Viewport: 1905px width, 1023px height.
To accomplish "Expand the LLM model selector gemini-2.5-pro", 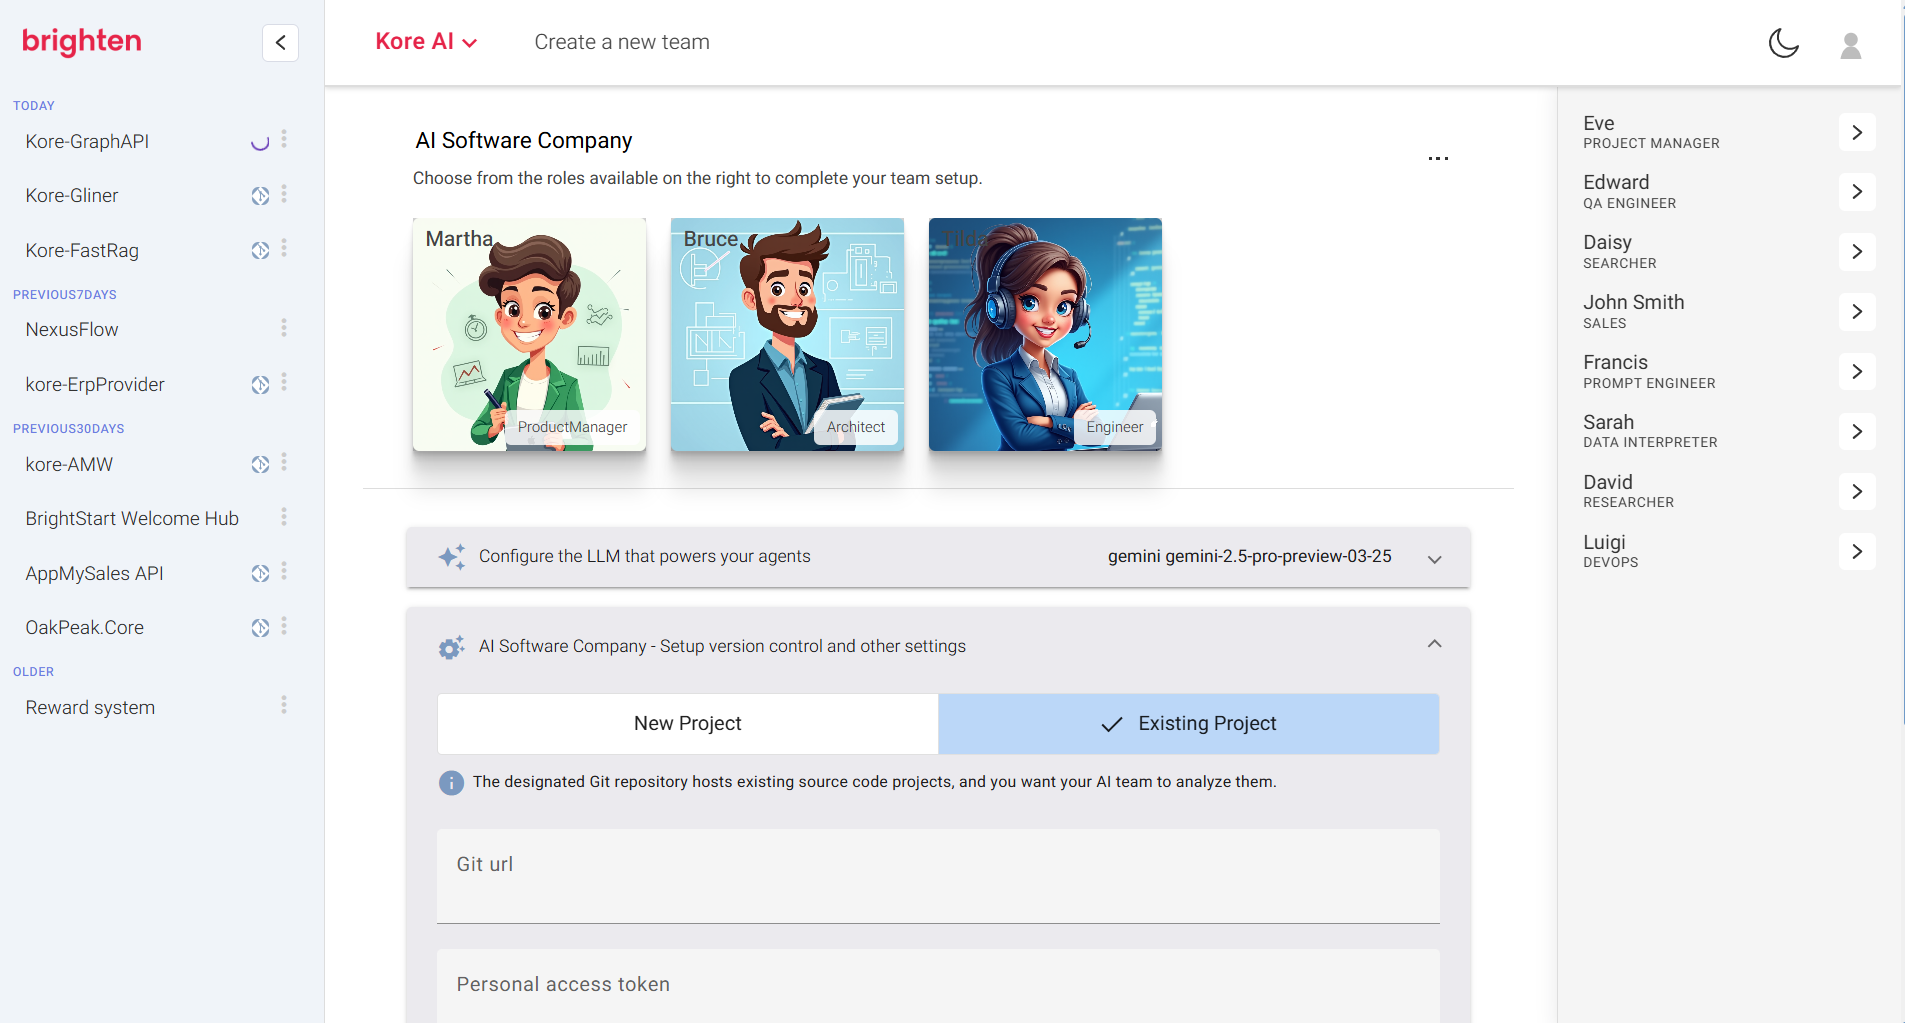I will 1434,558.
